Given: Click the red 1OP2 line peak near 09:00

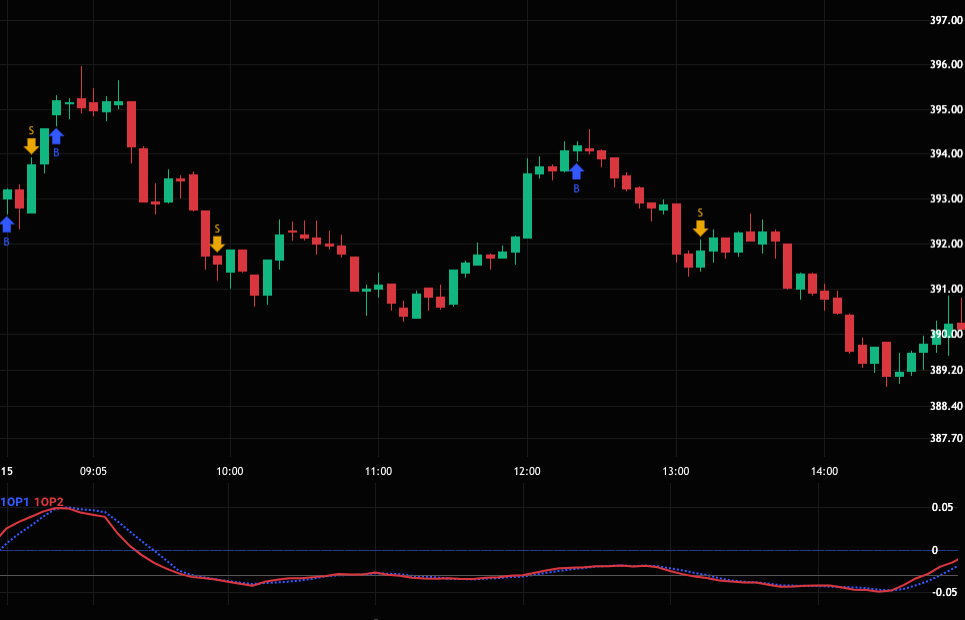Looking at the screenshot, I should (x=62, y=508).
